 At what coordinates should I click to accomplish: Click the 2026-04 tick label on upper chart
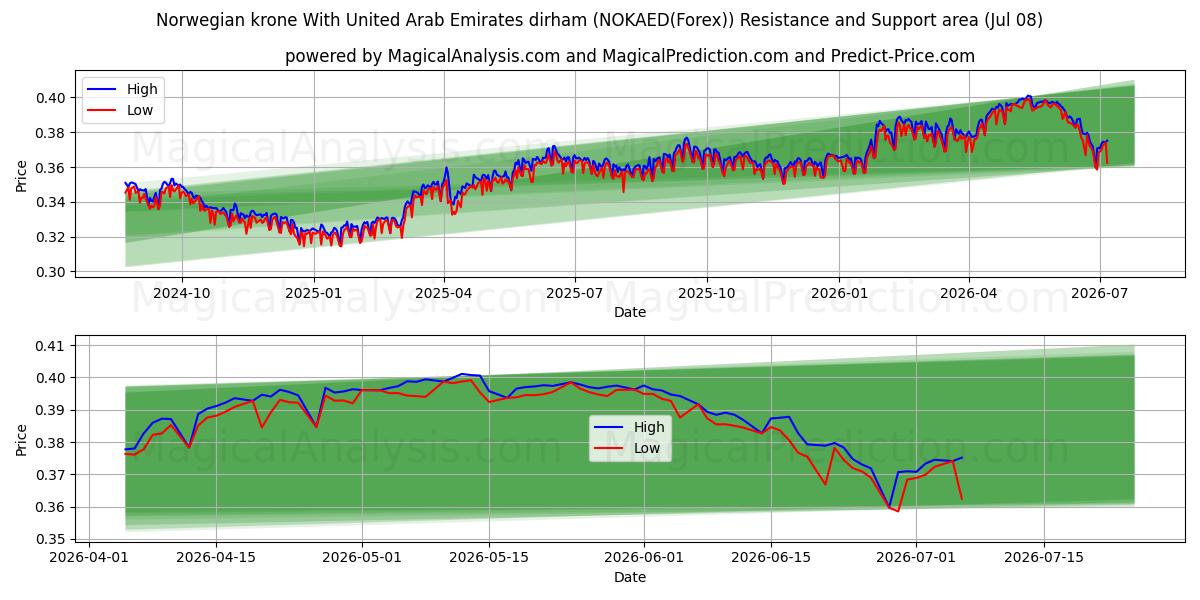[x=969, y=293]
